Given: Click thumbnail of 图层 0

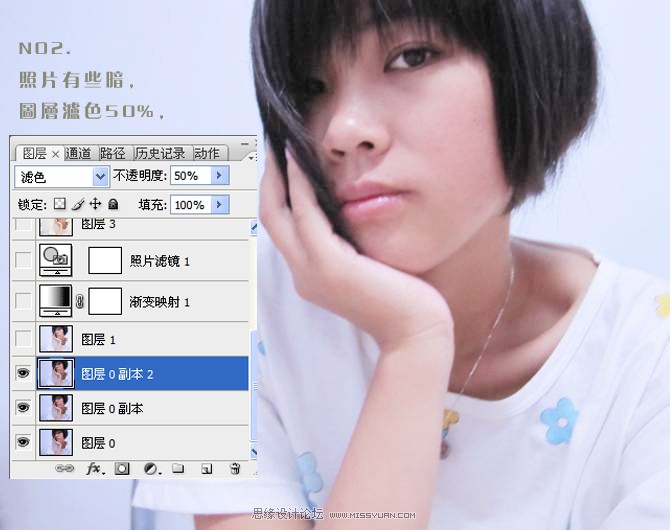Looking at the screenshot, I should click(x=56, y=442).
